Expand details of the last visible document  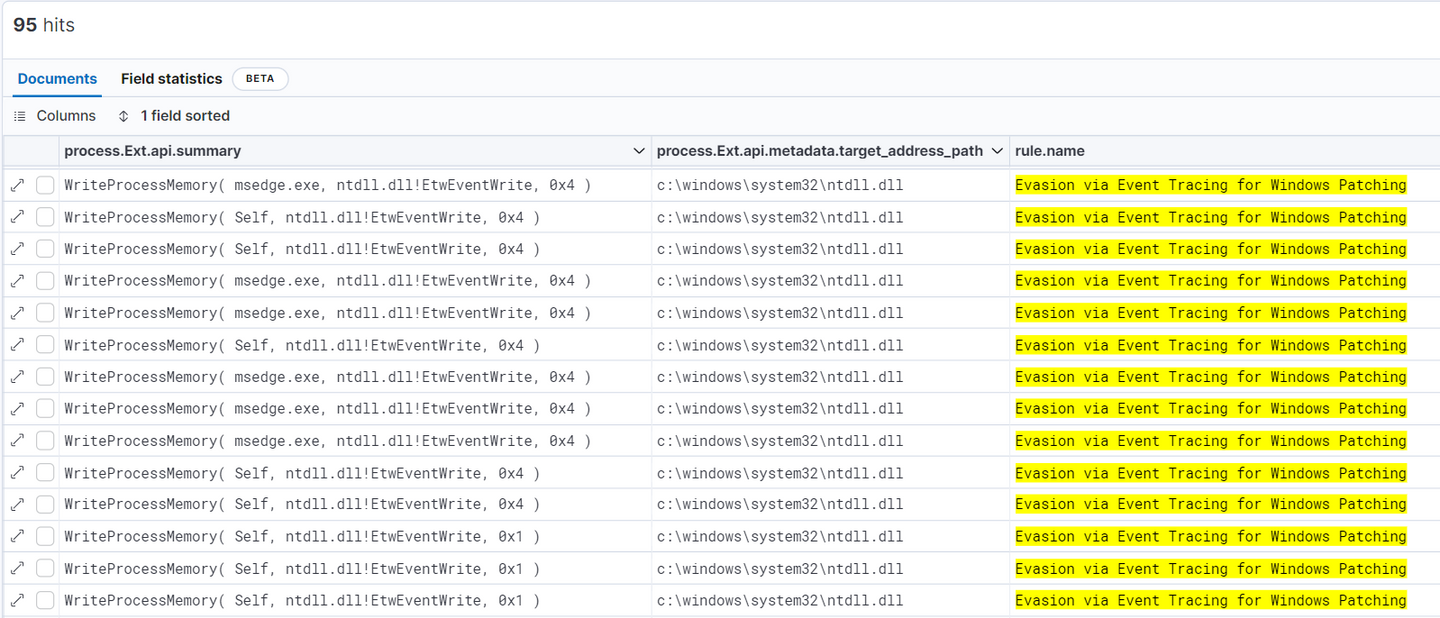tap(20, 600)
